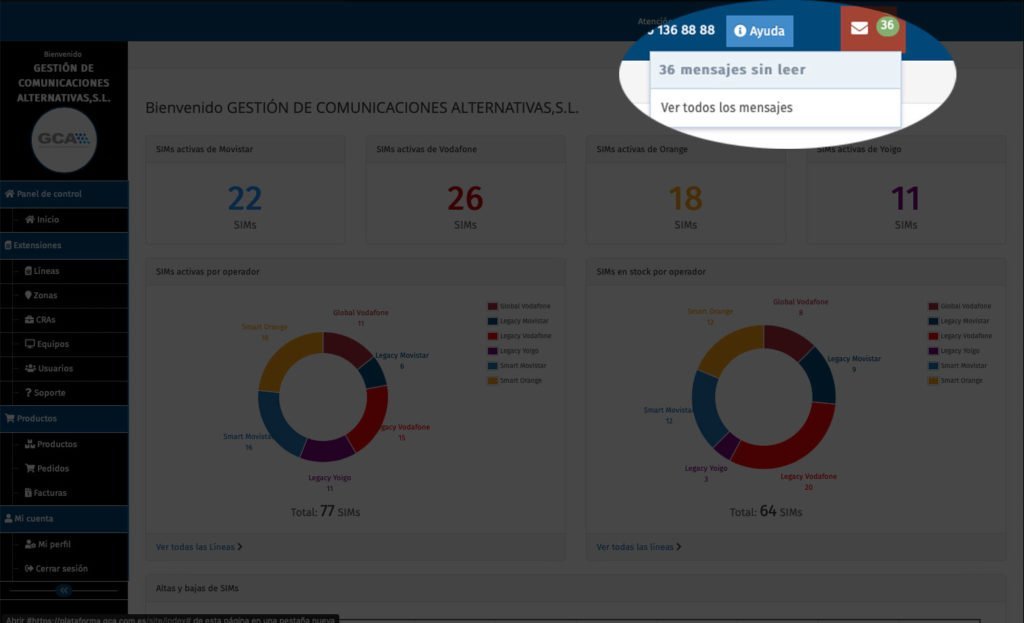
Task: Click the customer service phone number
Action: pyautogui.click(x=680, y=30)
